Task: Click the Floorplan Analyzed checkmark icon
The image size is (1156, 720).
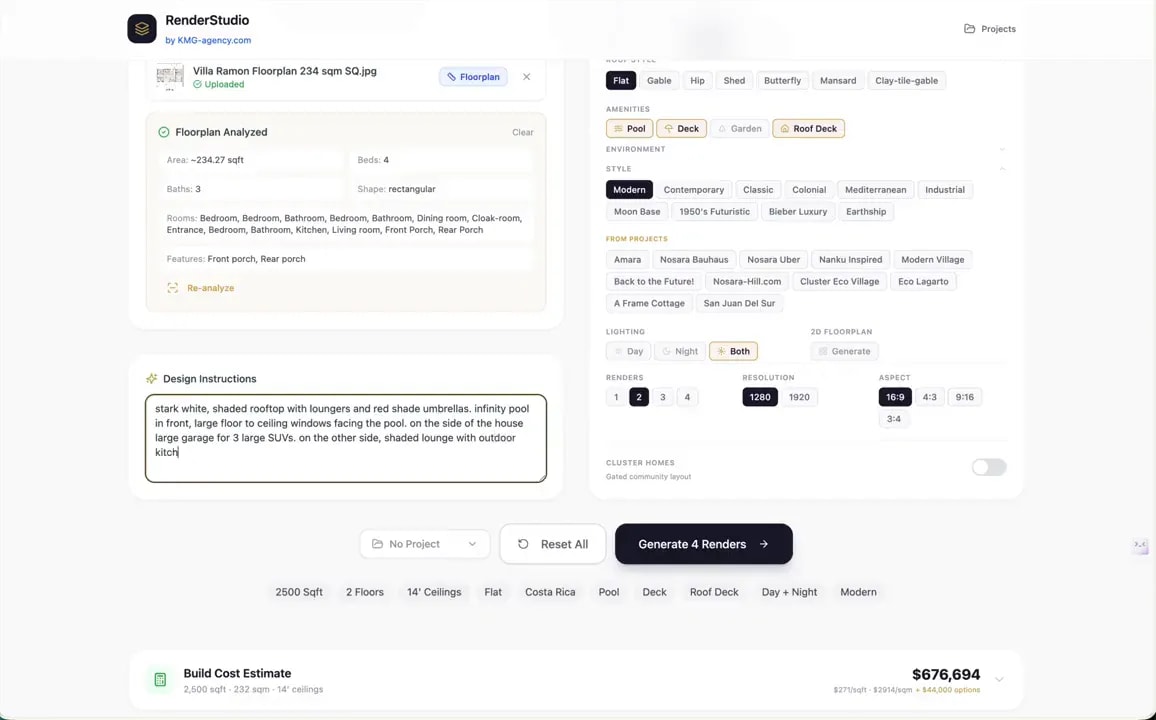Action: tap(164, 132)
